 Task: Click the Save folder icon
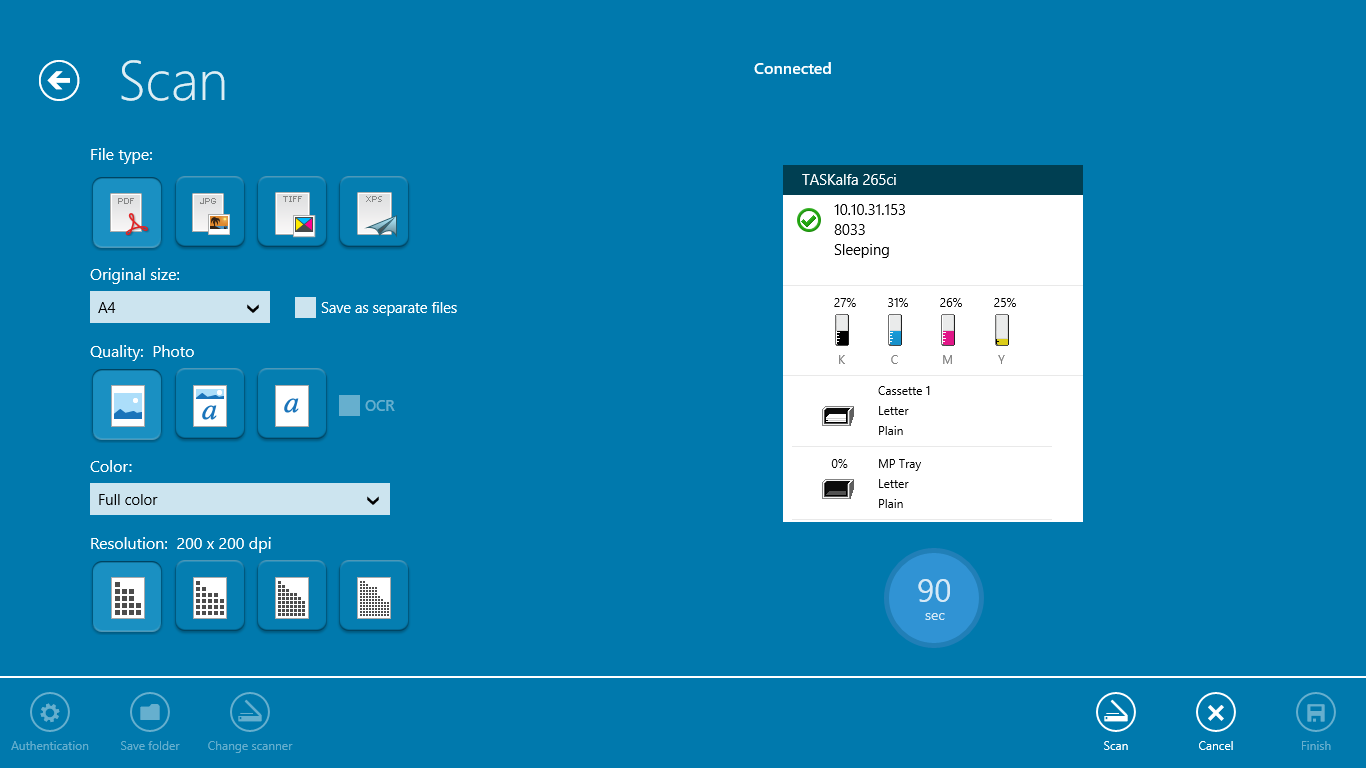[x=150, y=713]
